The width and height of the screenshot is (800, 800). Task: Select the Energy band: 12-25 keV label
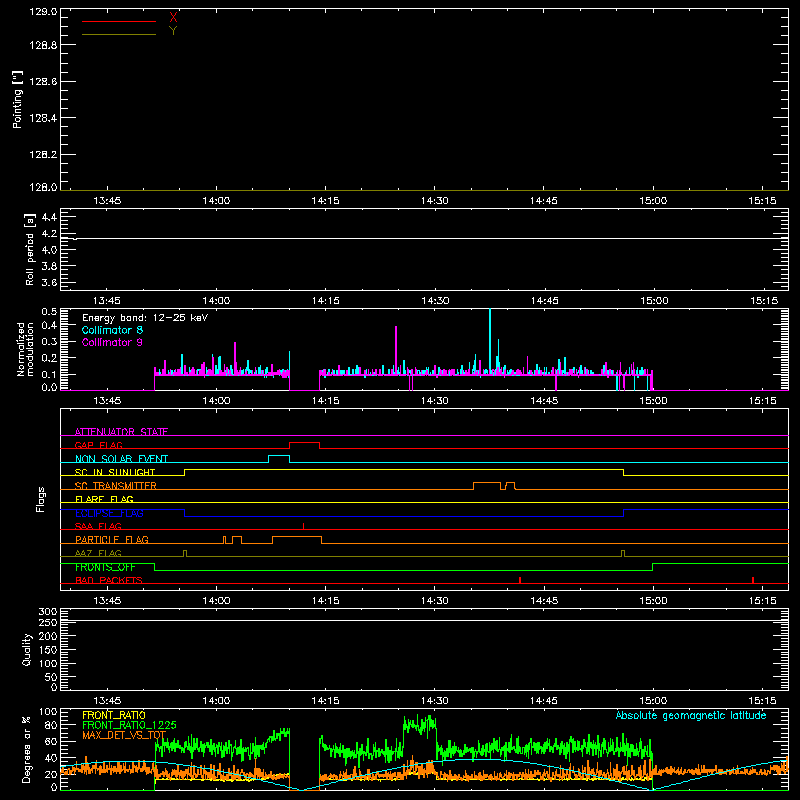pyautogui.click(x=145, y=318)
